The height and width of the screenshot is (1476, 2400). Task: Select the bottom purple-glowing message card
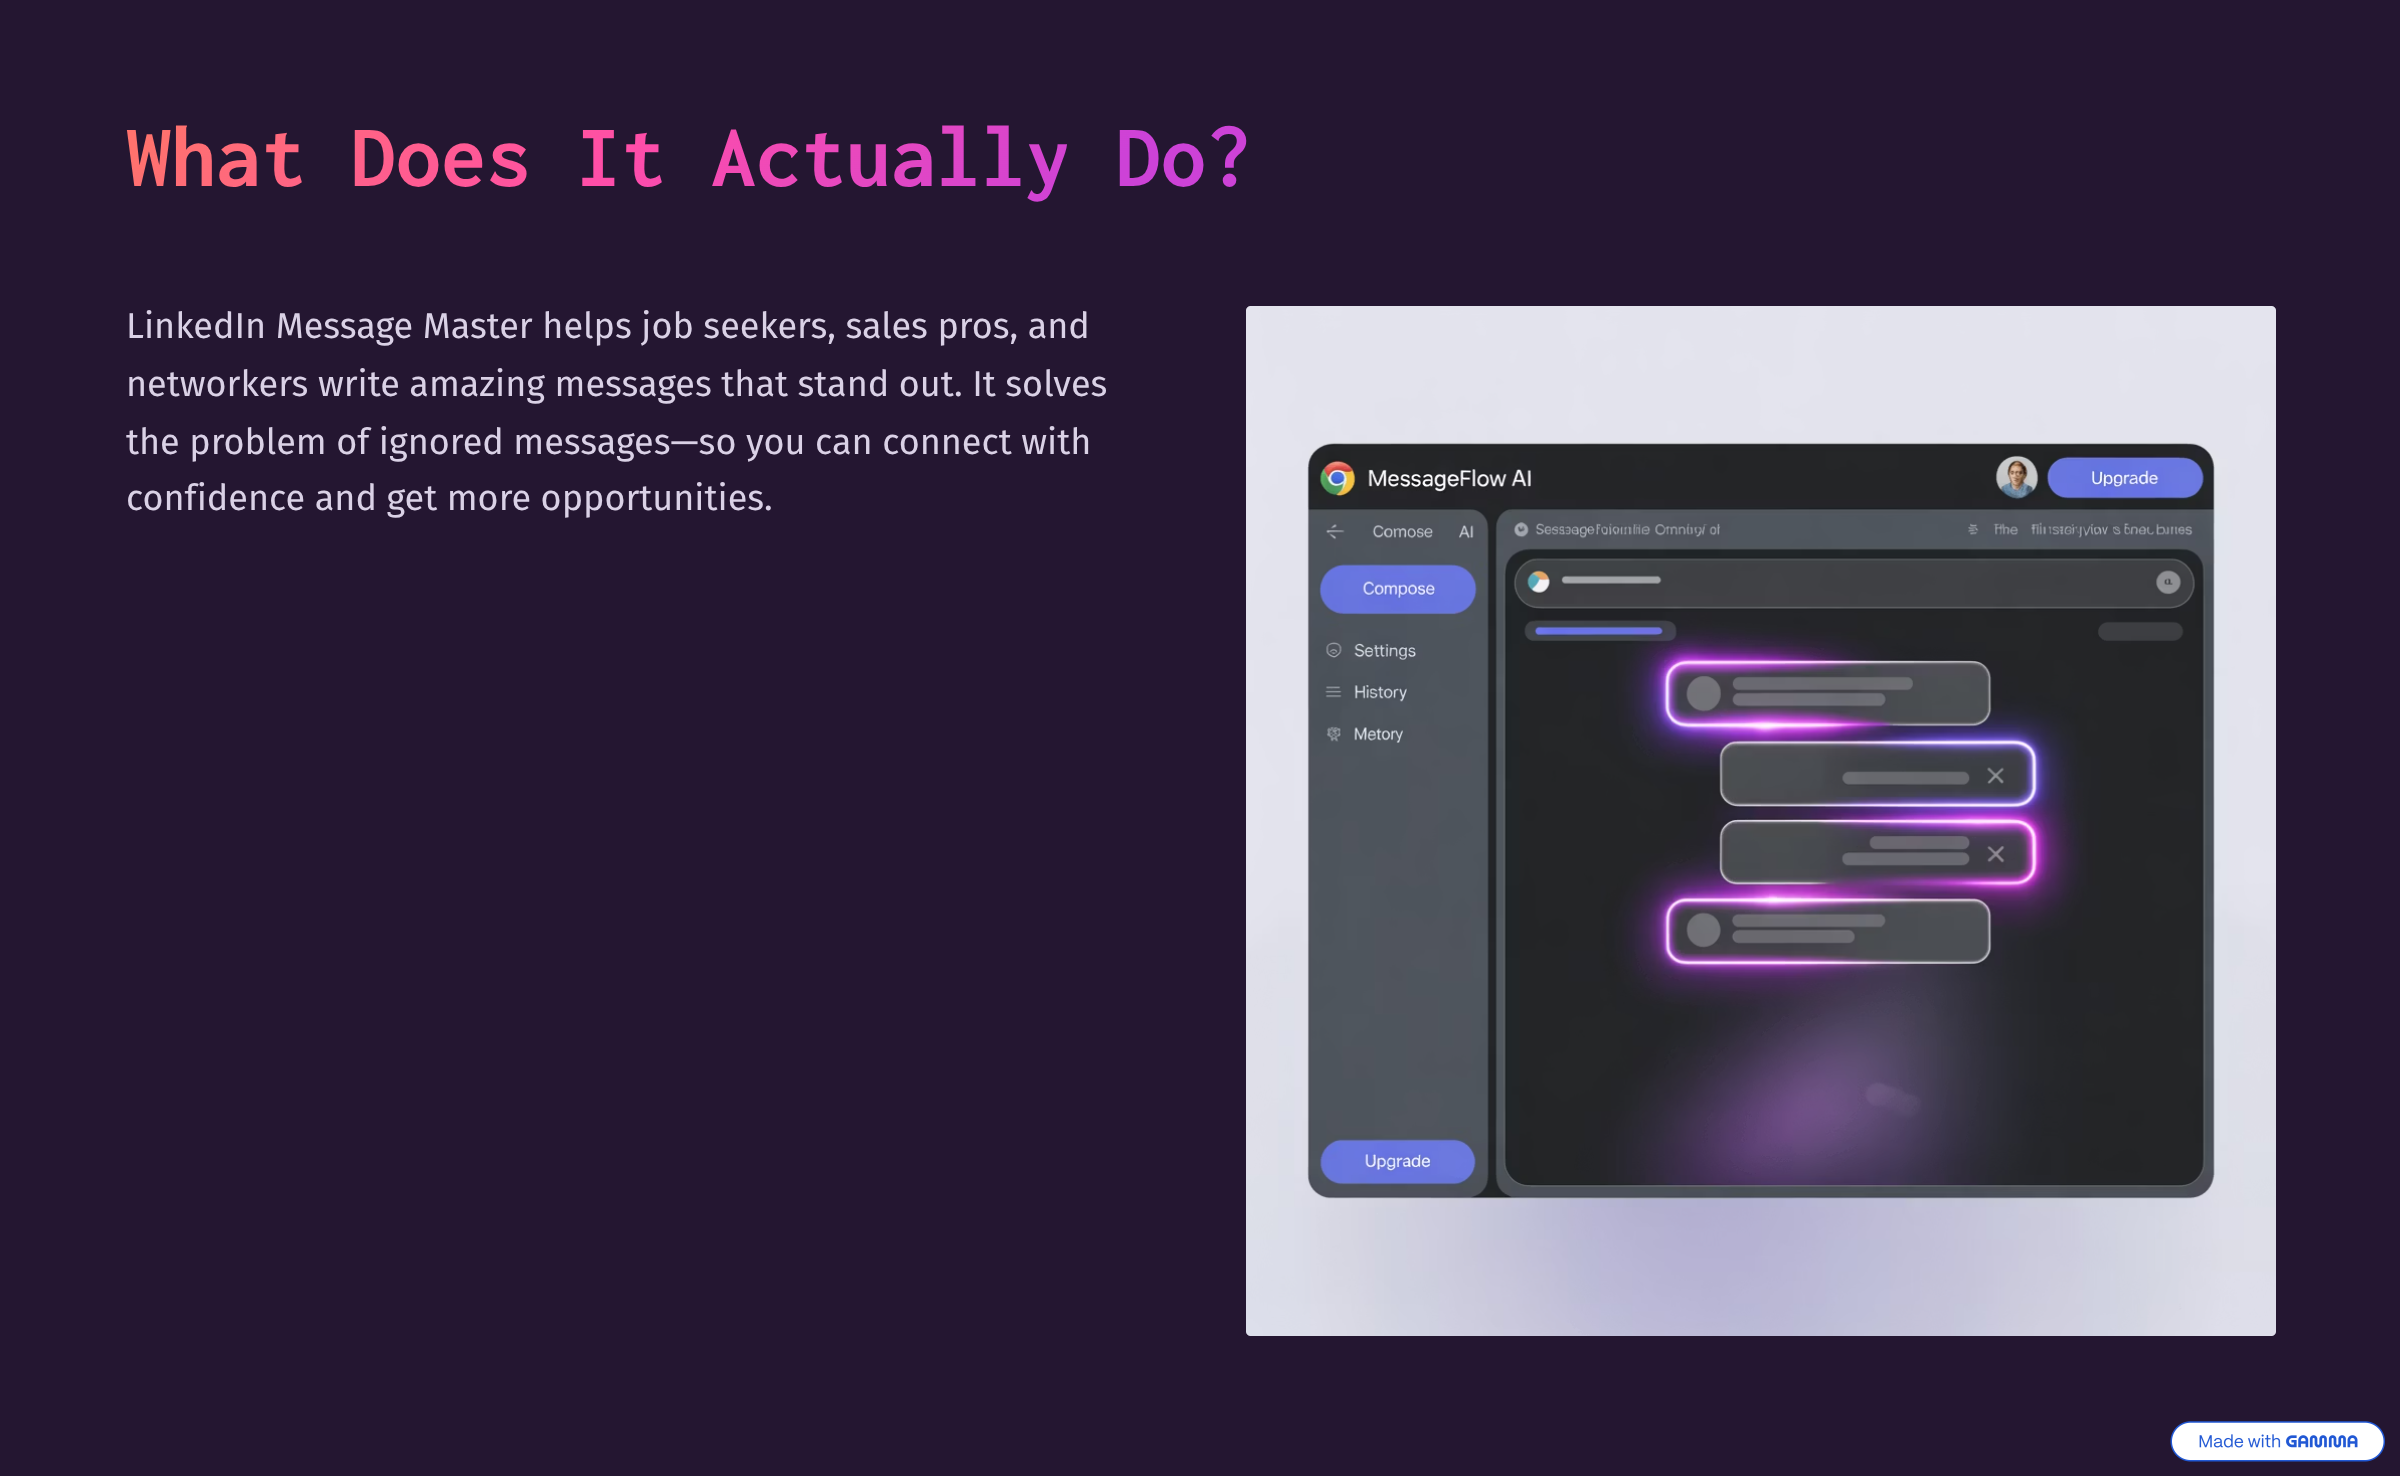[1828, 931]
